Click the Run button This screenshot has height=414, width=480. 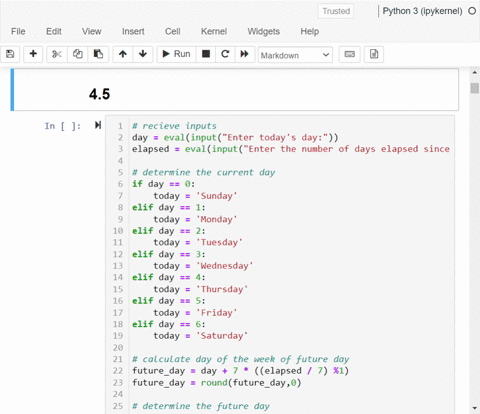click(x=176, y=54)
